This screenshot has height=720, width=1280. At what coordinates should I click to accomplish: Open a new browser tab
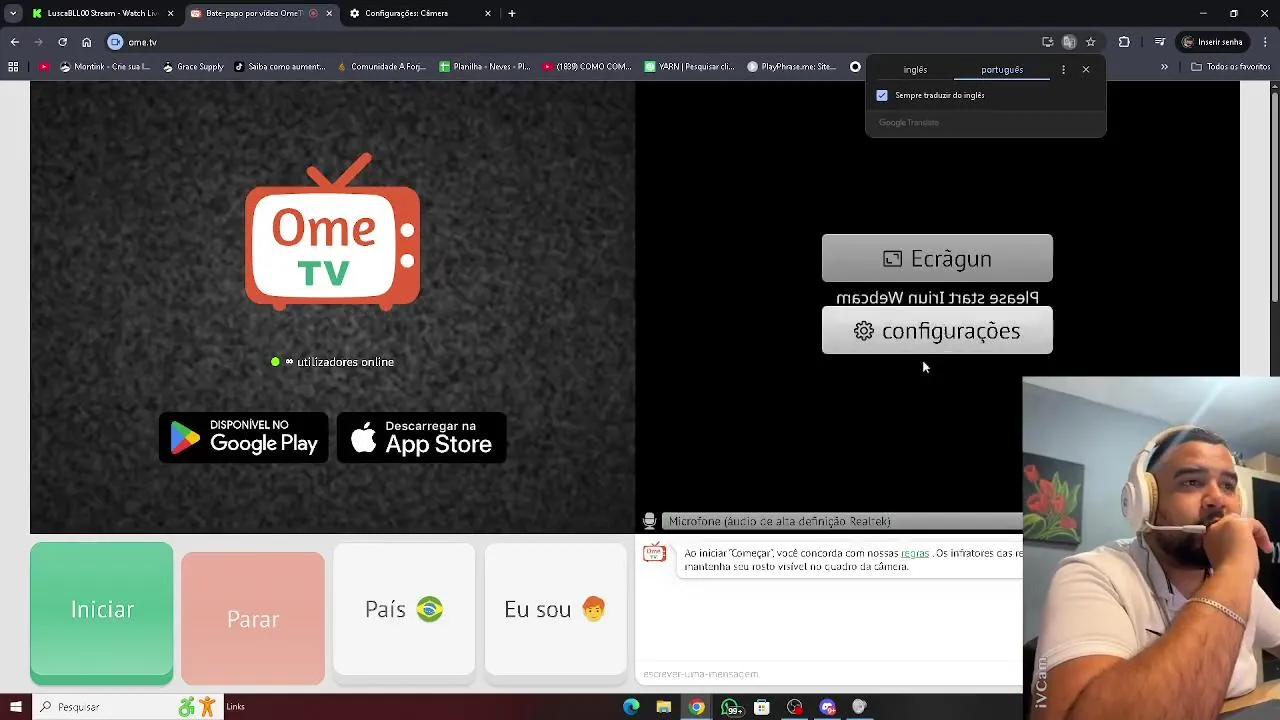coord(512,13)
